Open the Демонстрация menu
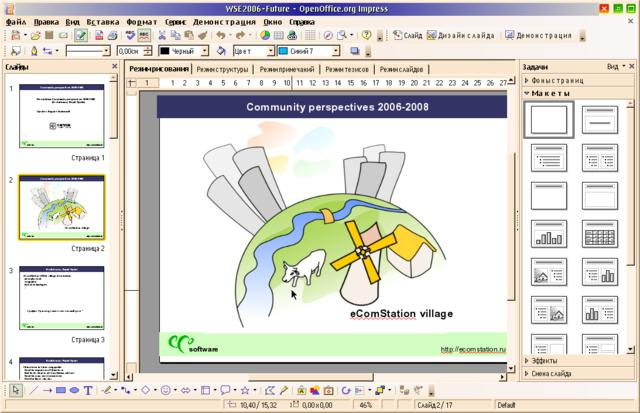 coord(224,22)
